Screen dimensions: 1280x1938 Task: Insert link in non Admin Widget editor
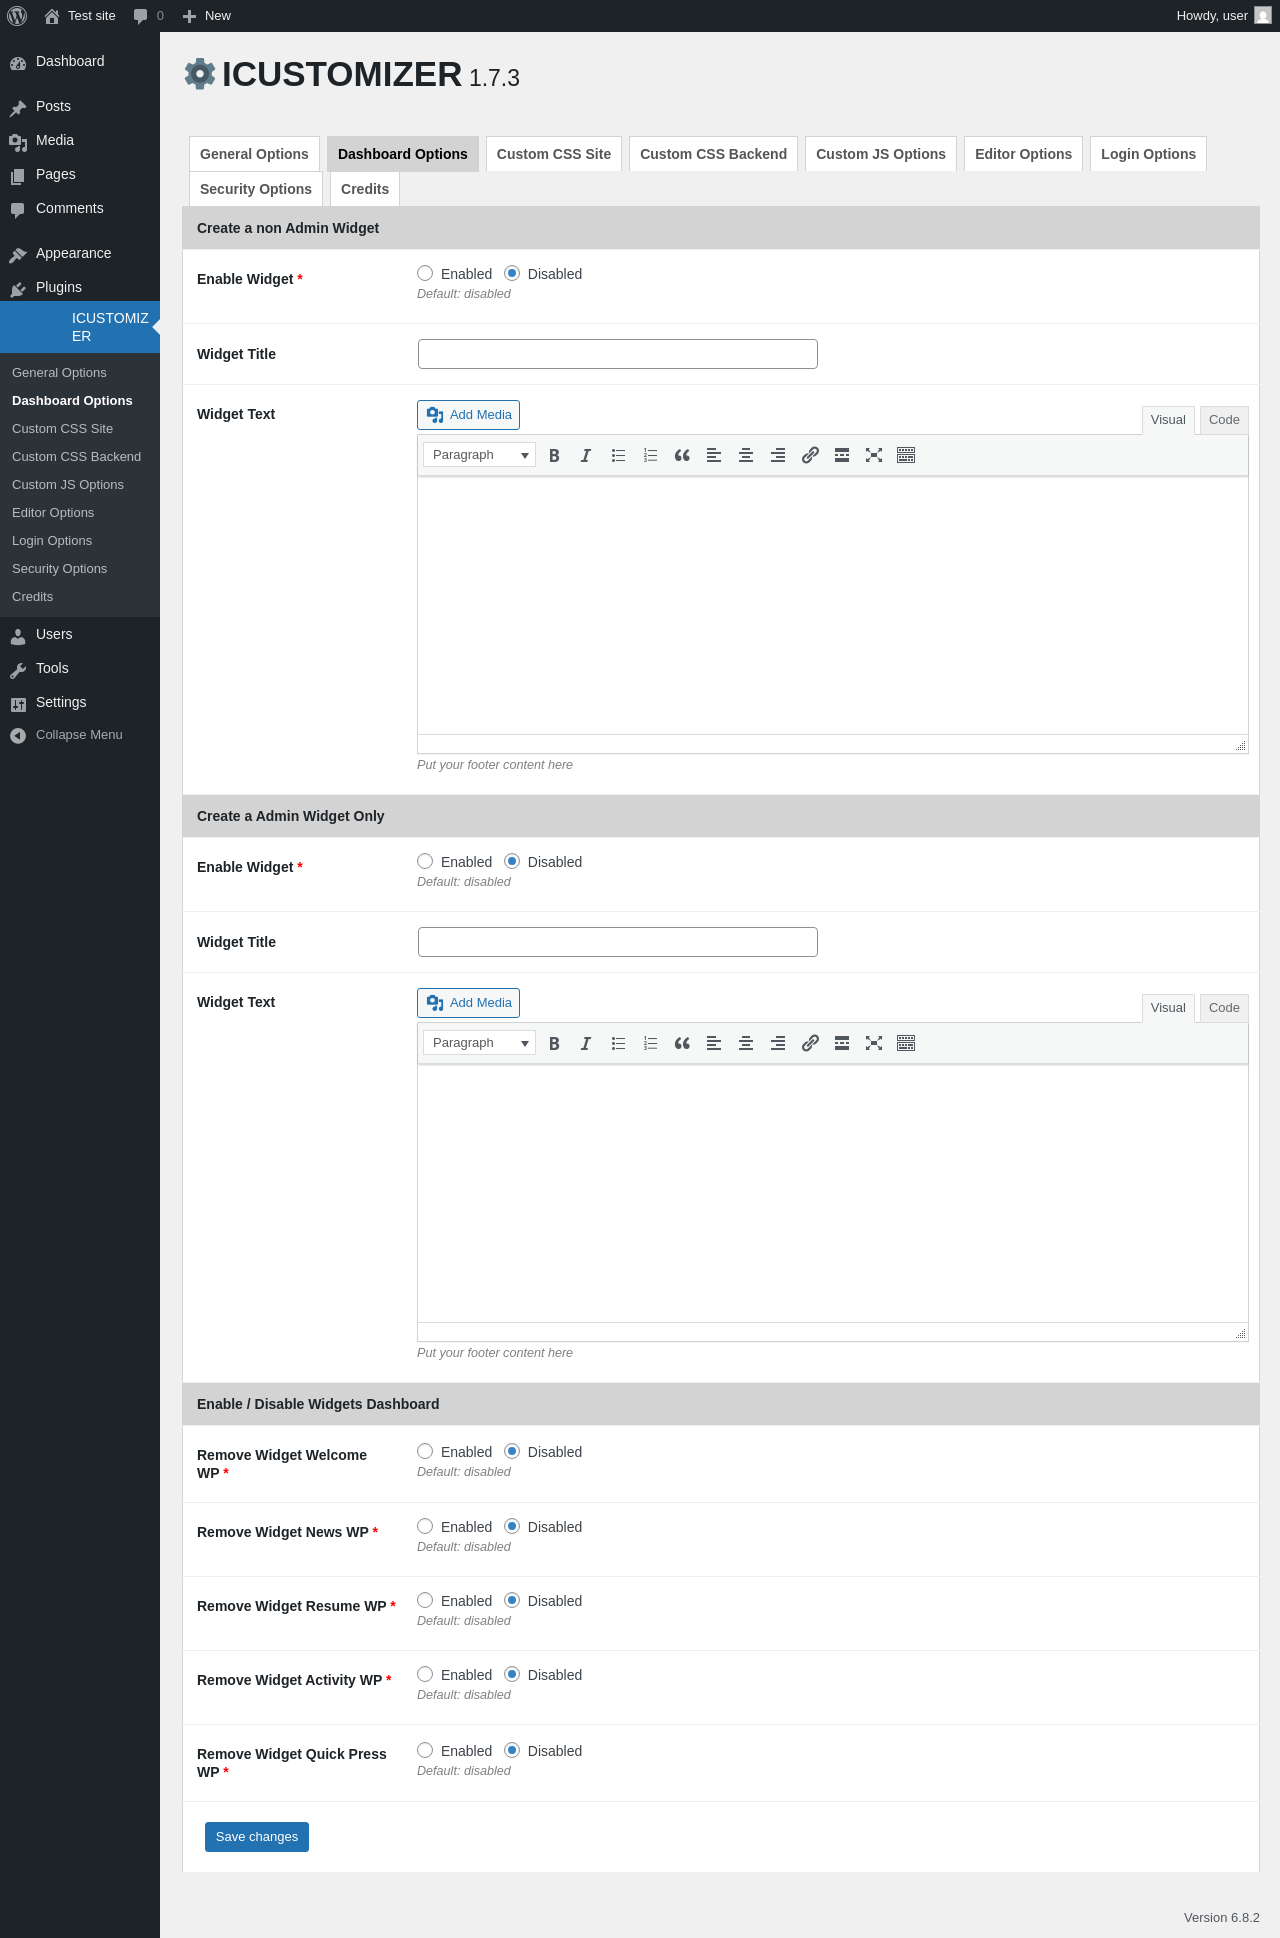click(x=810, y=455)
